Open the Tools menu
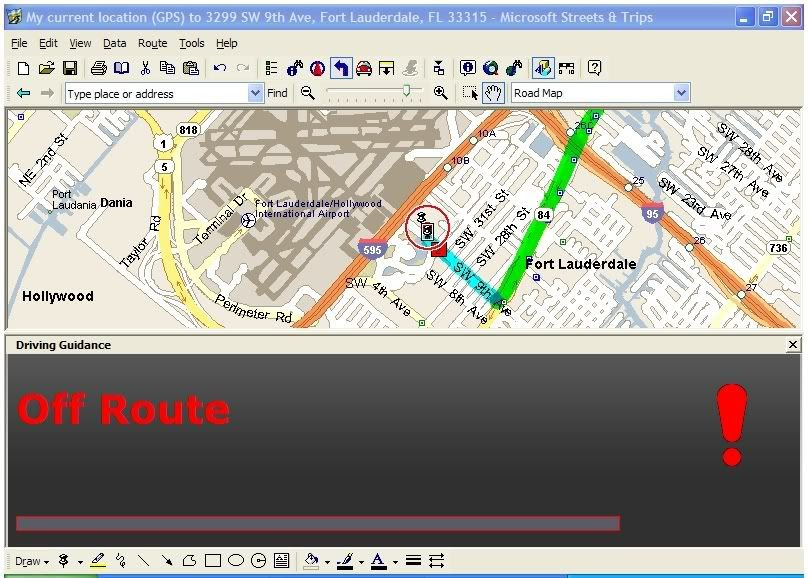 click(x=192, y=43)
